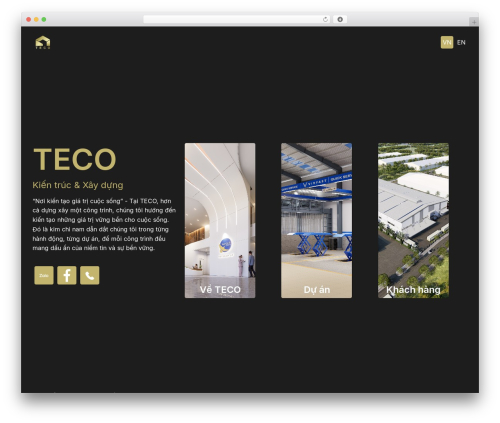Open the Facebook page icon
Screen dimensions: 500x423
click(x=67, y=275)
